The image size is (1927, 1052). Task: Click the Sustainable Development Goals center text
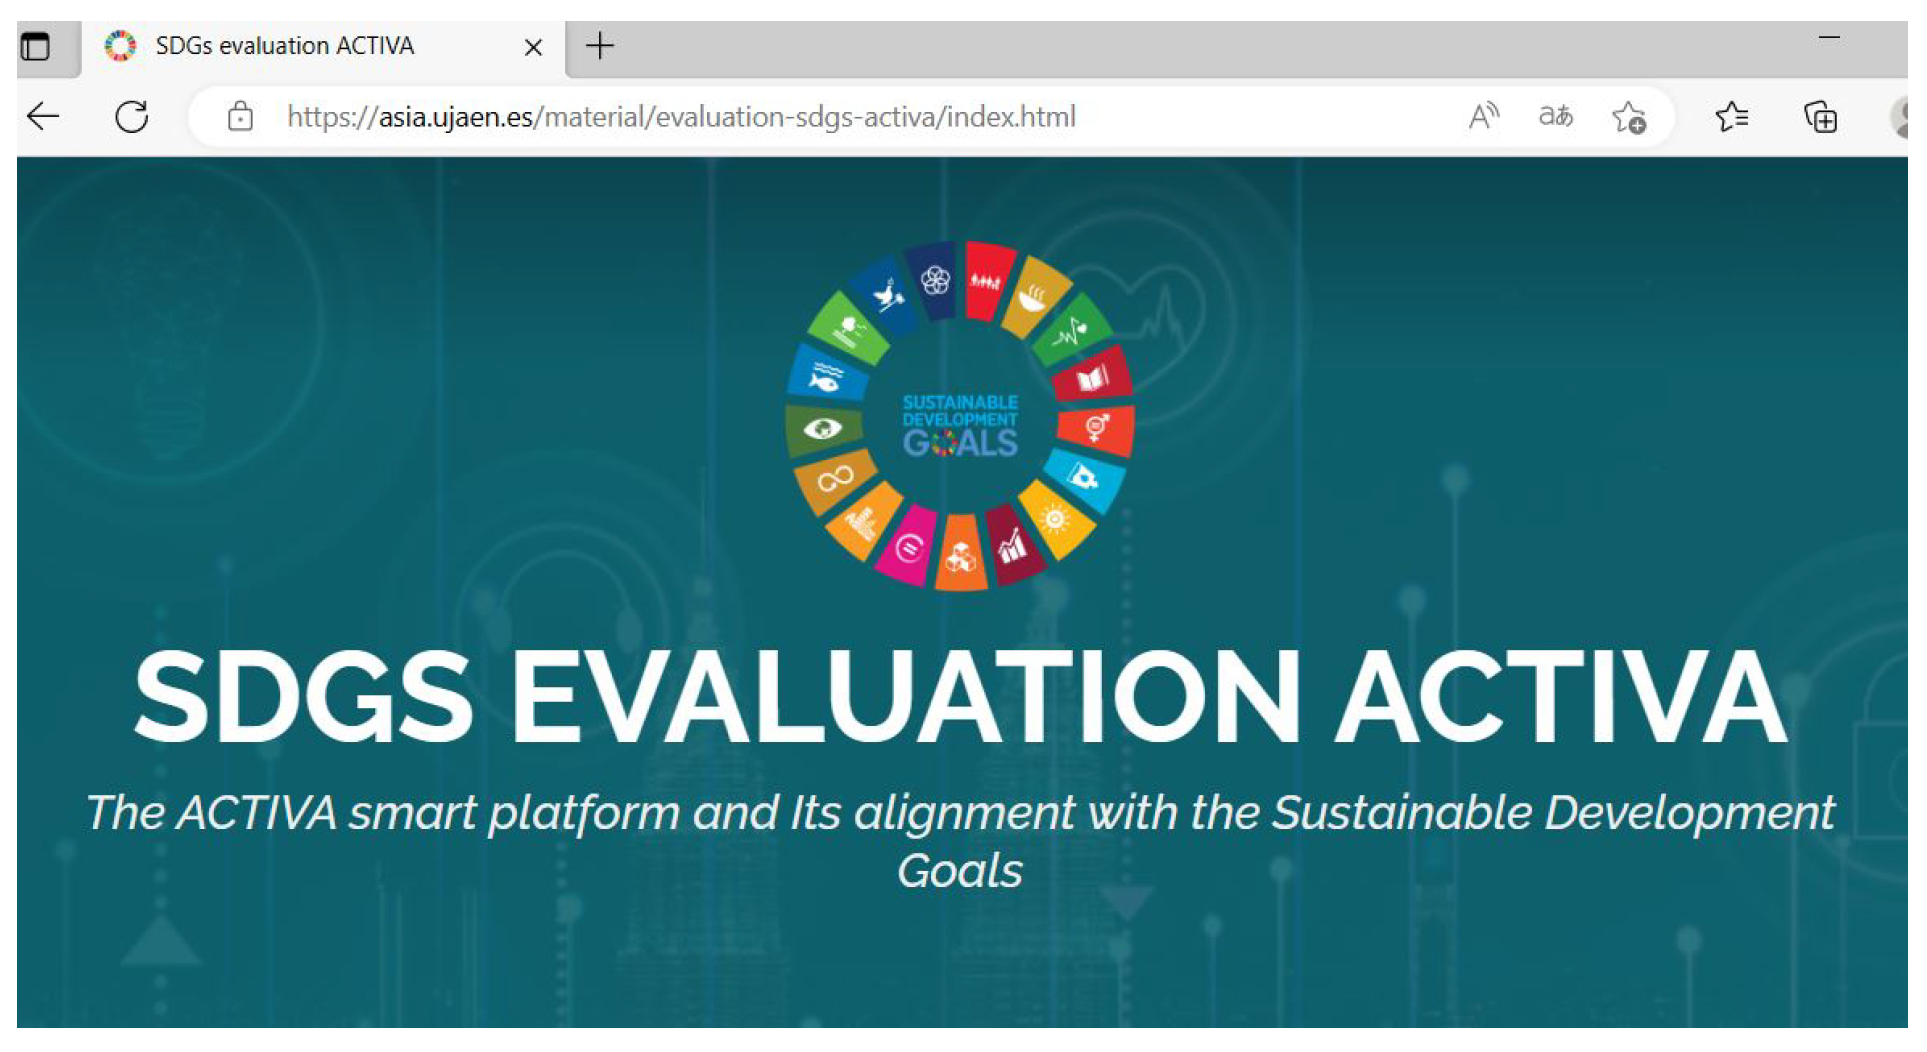[960, 425]
